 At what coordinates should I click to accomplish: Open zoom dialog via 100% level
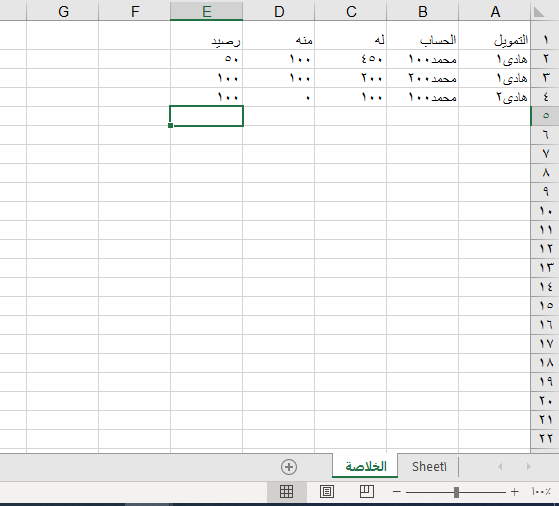541,492
